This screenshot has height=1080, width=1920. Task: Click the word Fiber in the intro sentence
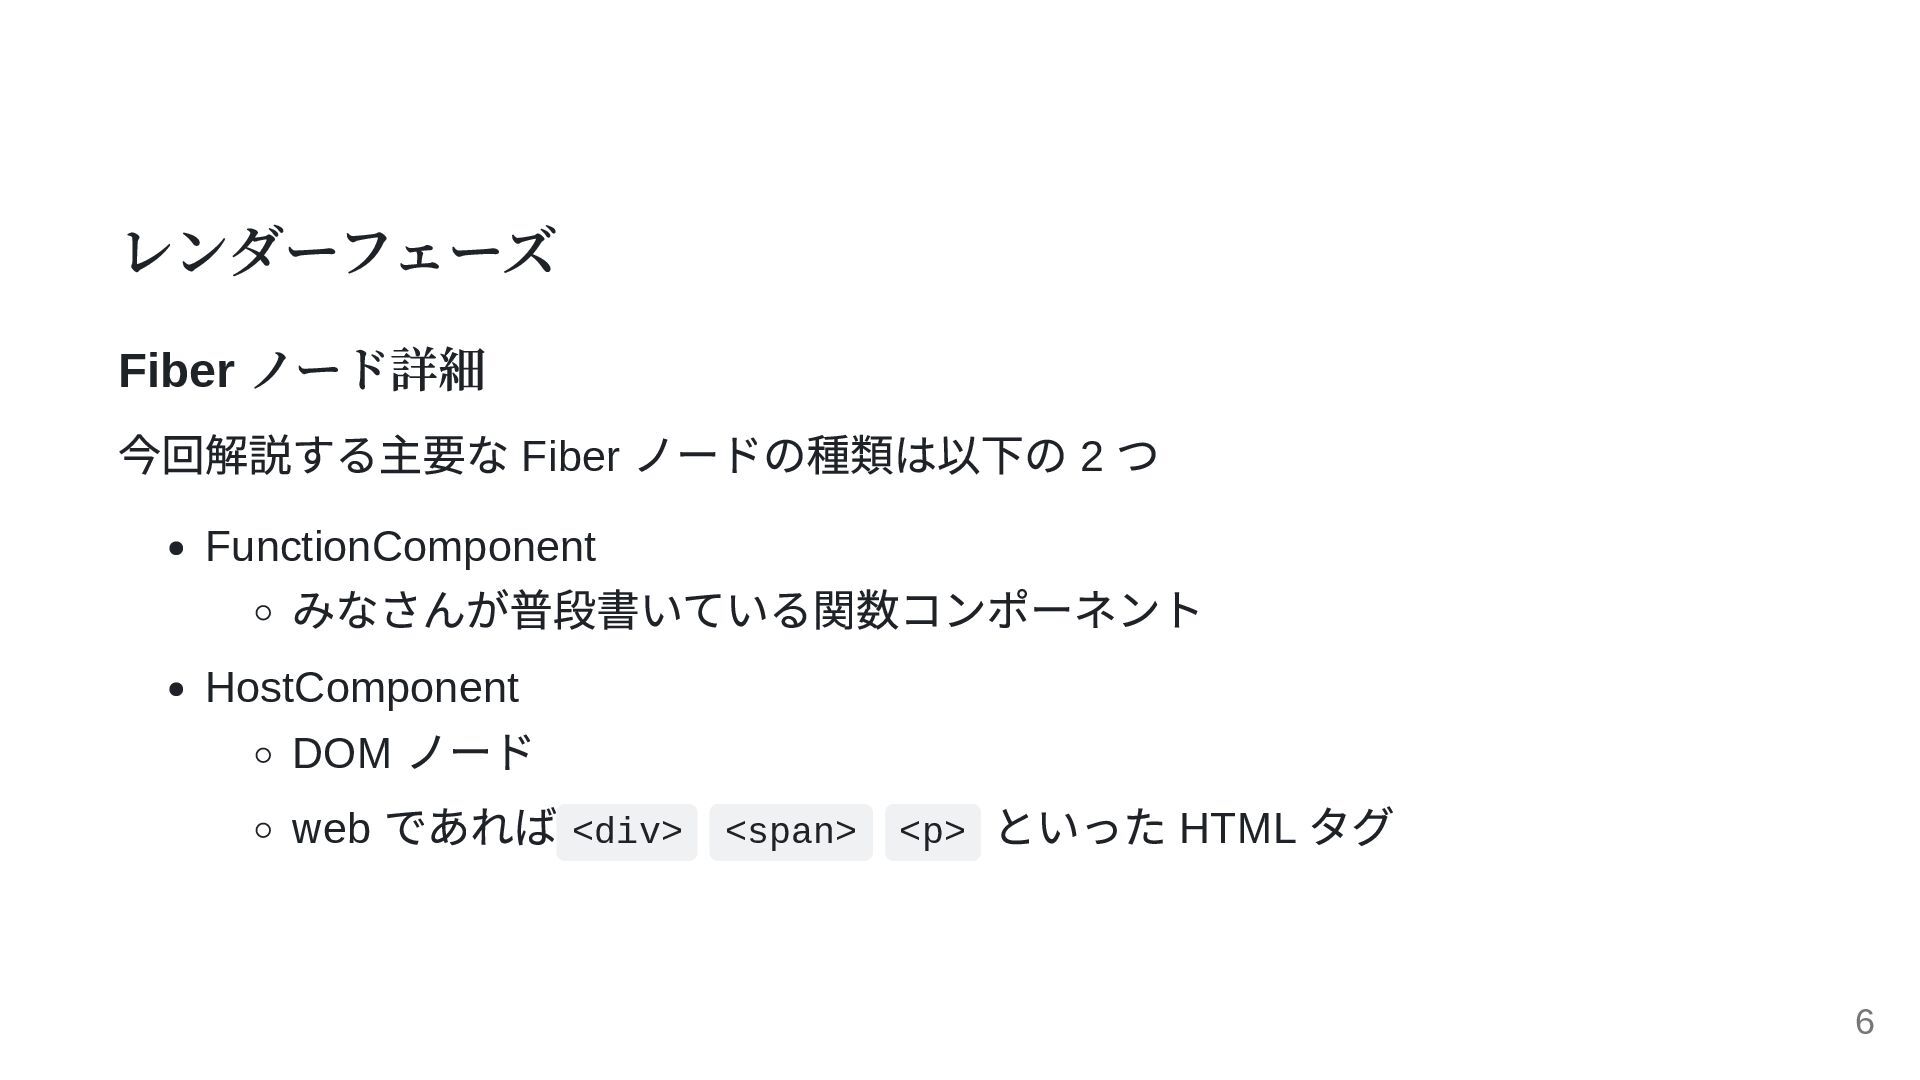pos(570,457)
